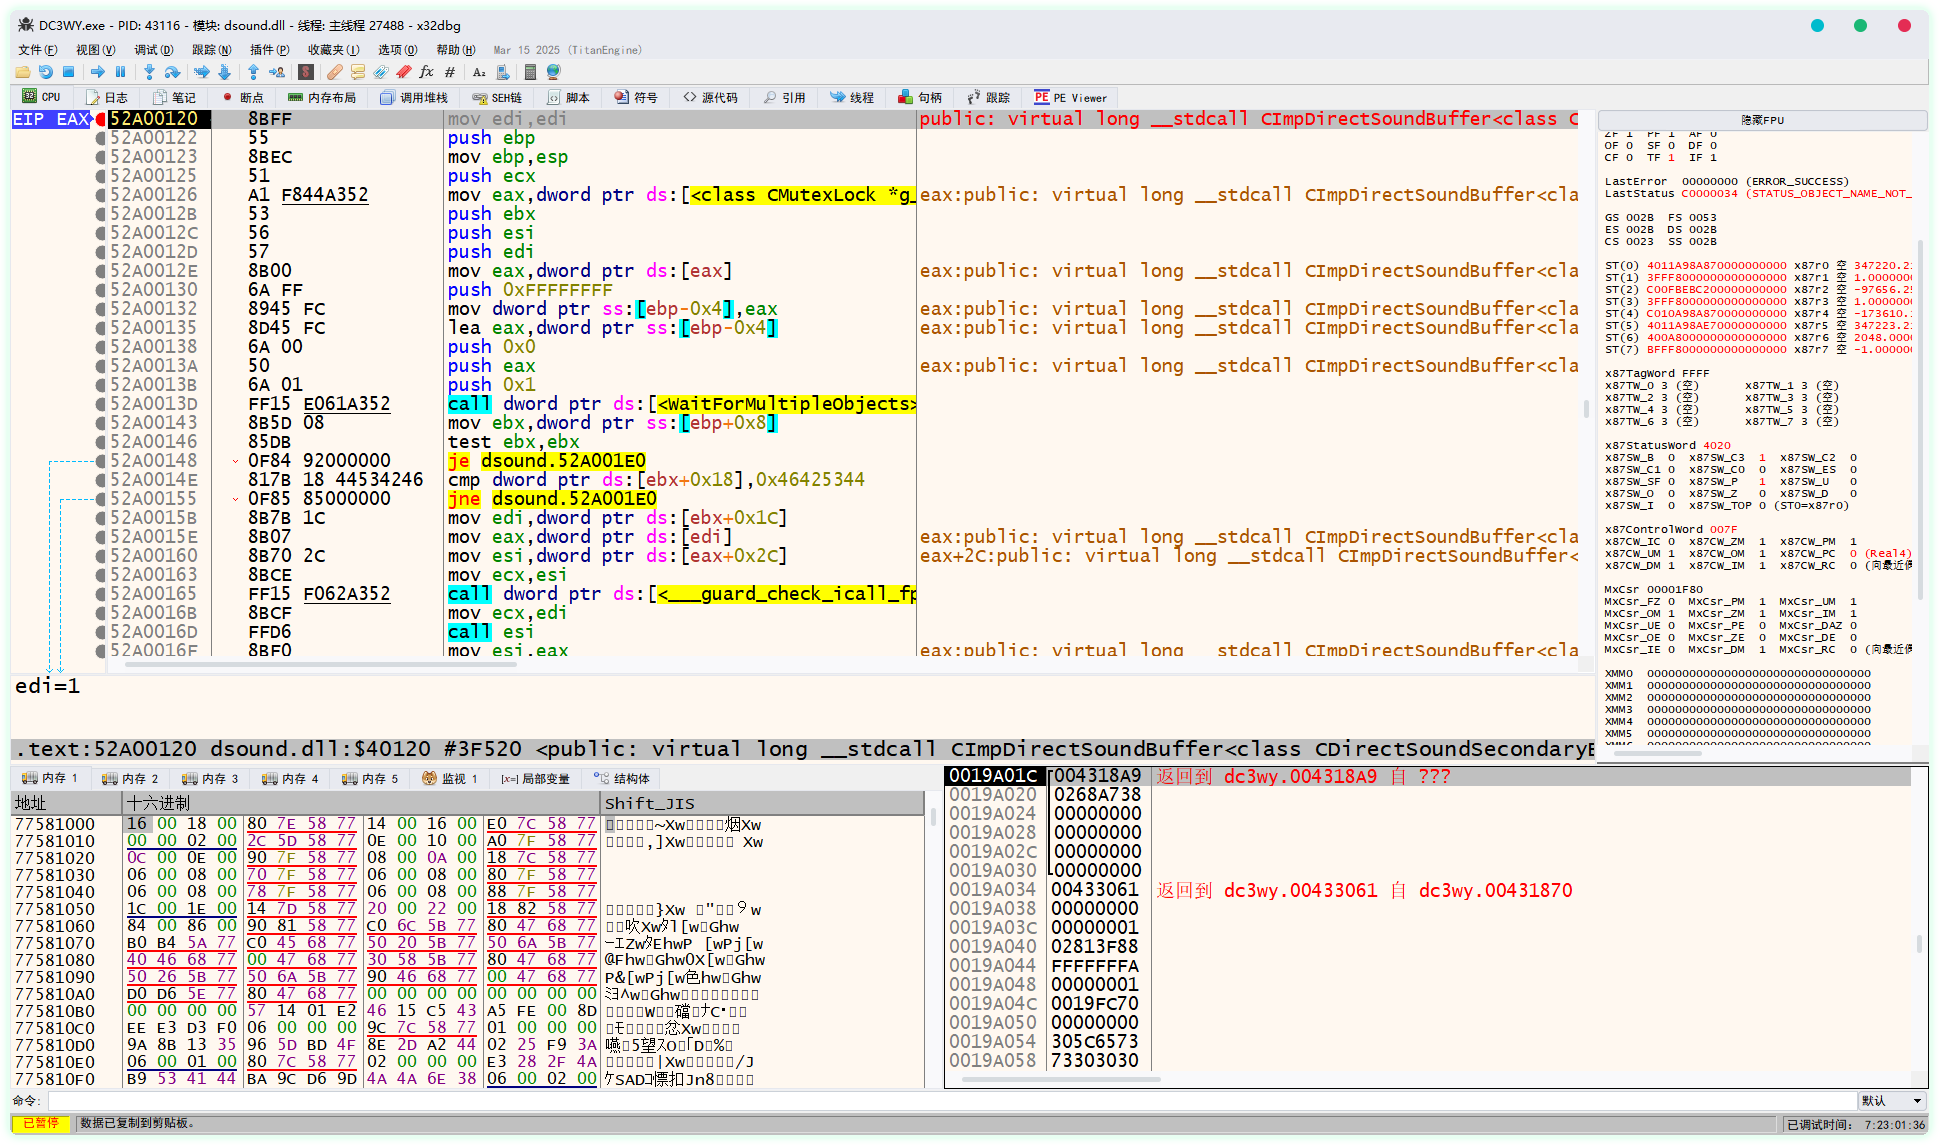Open the calculator icon
This screenshot has height=1145, width=1939.
pos(530,72)
